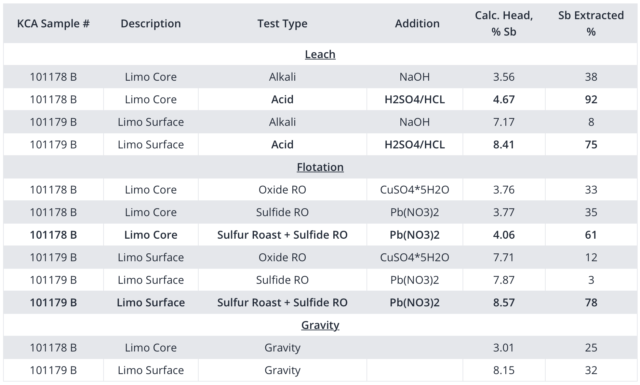This screenshot has width=640, height=385.
Task: Click the Sb Extracted % header
Action: 591,24
